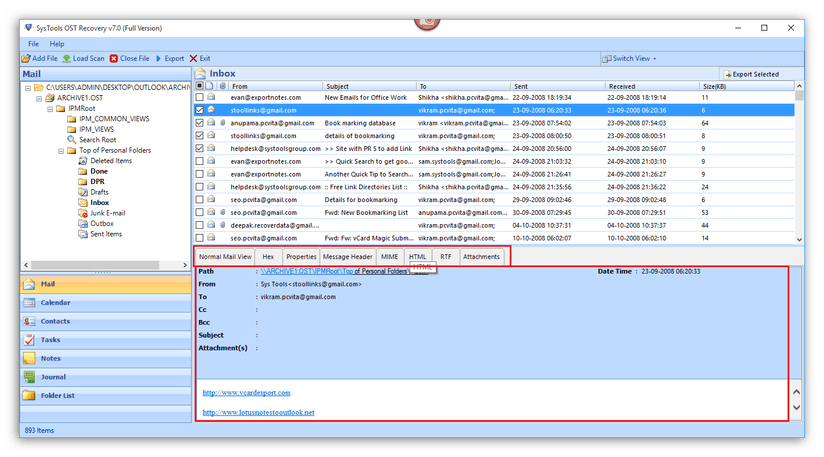Screen dimensions: 824x457
Task: Check the Another Quick Tip to Search email
Action: click(x=199, y=174)
